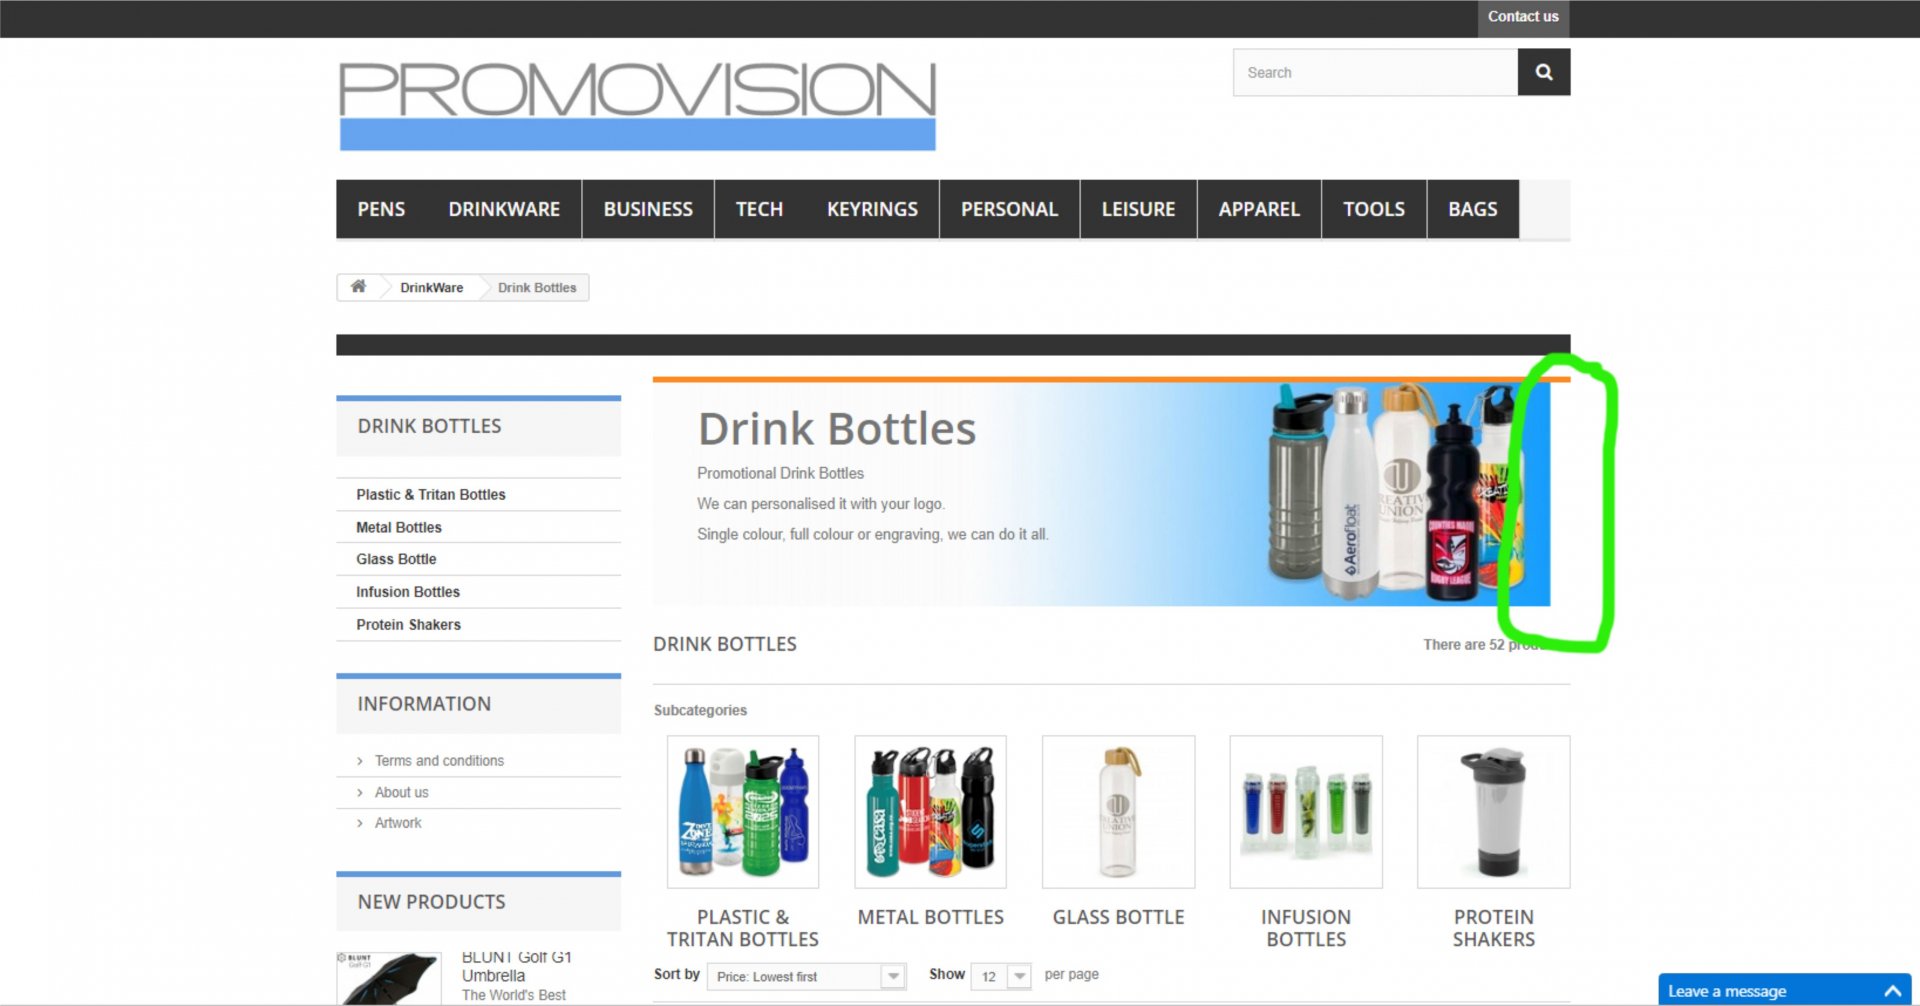Open the PERSONAL menu

(1009, 209)
